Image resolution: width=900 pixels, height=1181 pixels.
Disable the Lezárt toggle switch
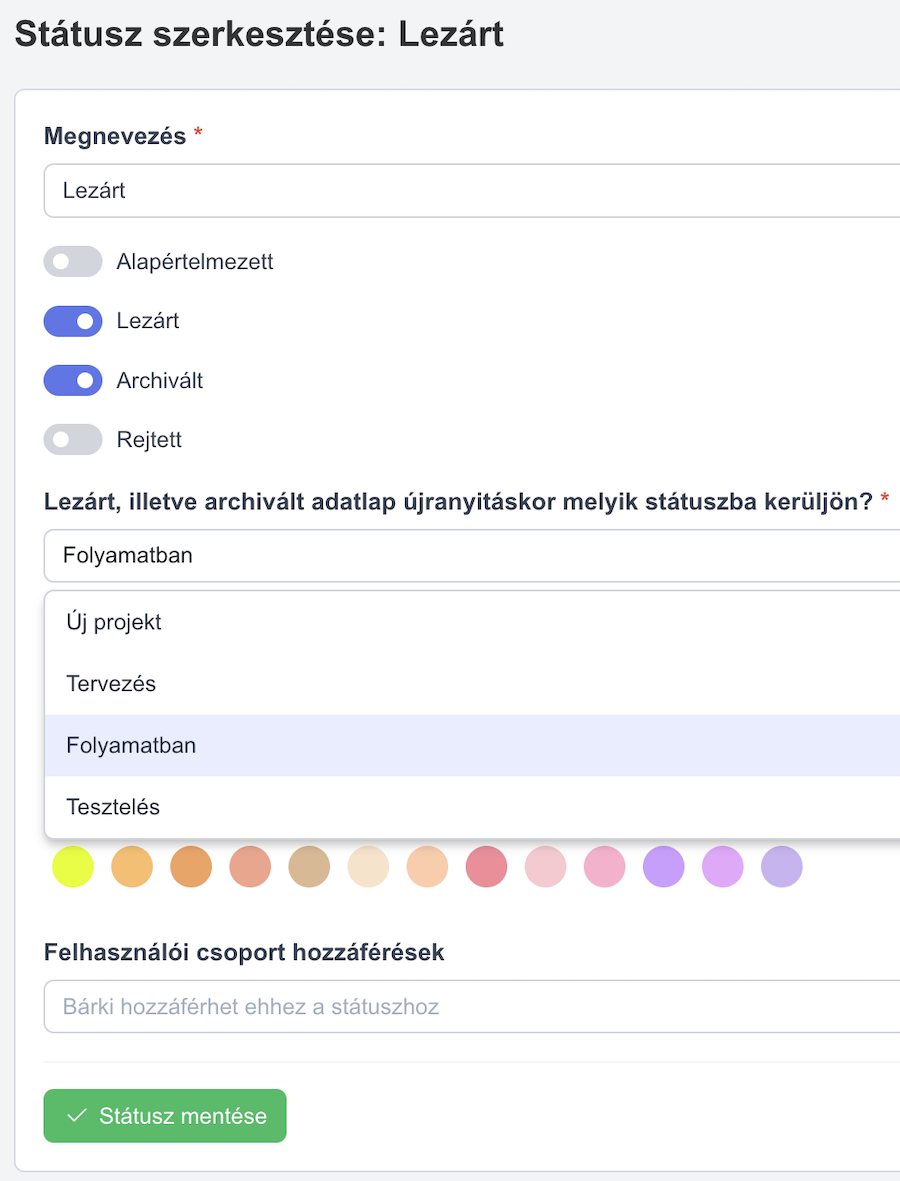click(x=72, y=321)
